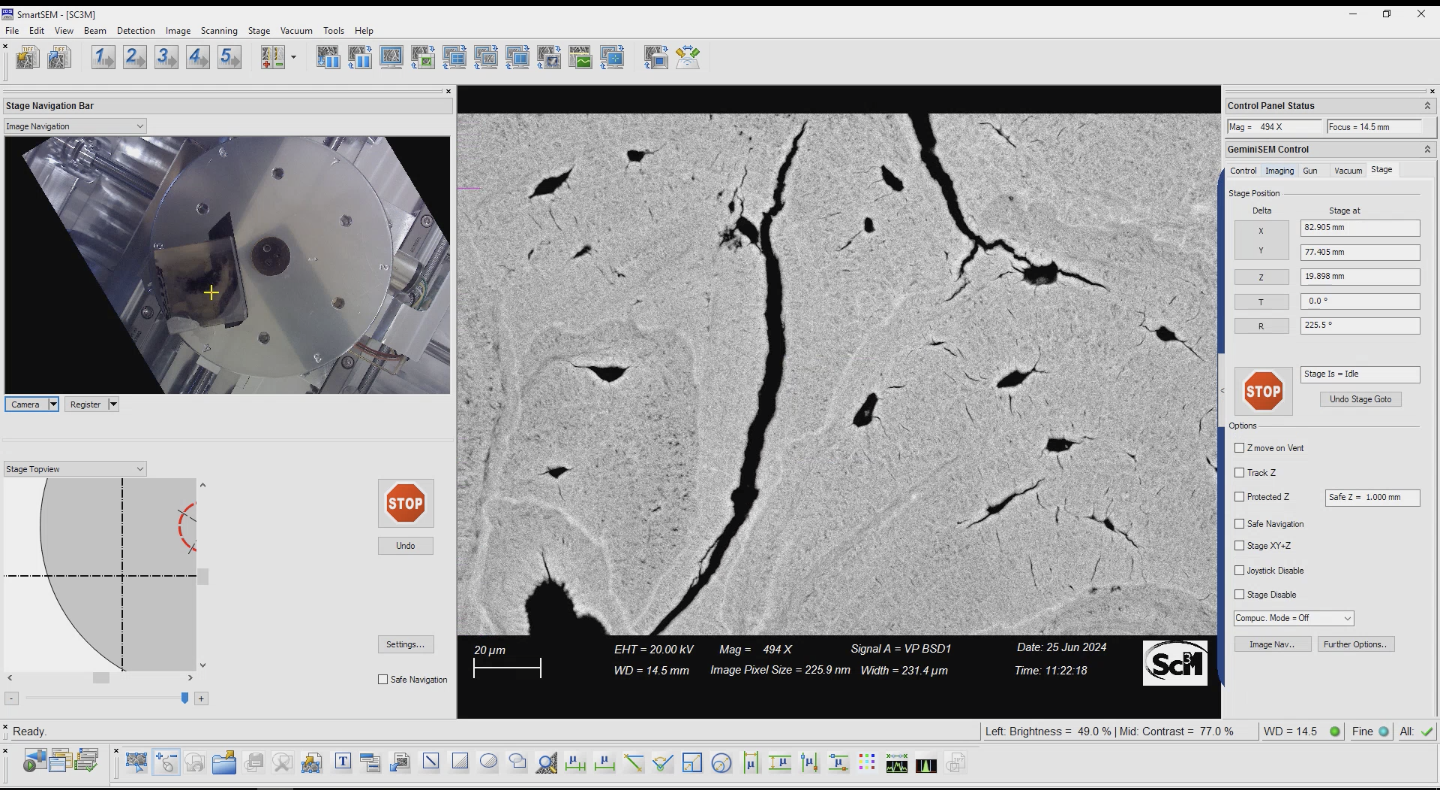The image size is (1440, 790).
Task: Toggle the Joystick Disable checkbox
Action: tap(1240, 570)
